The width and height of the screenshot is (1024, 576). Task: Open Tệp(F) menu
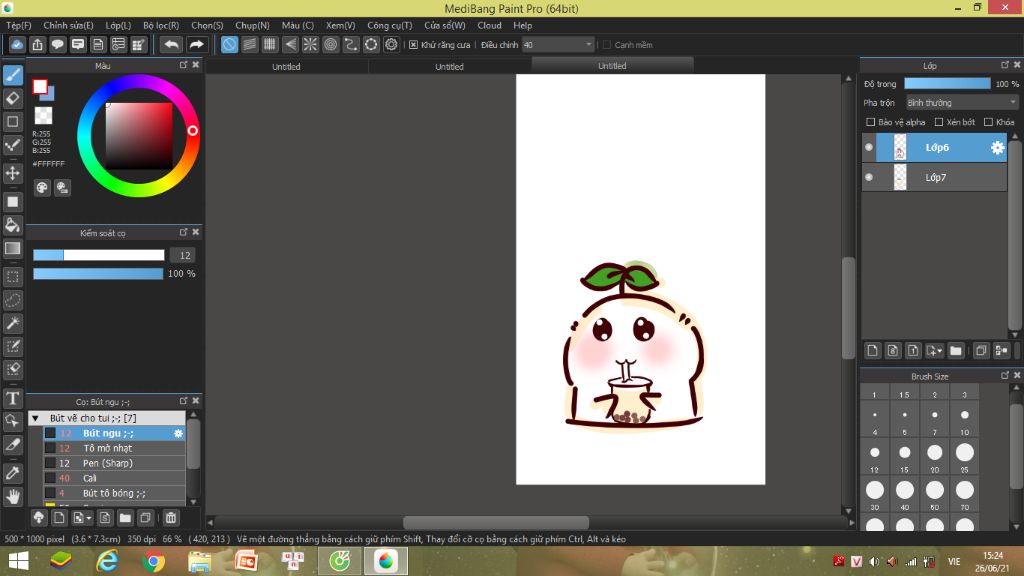coord(19,25)
